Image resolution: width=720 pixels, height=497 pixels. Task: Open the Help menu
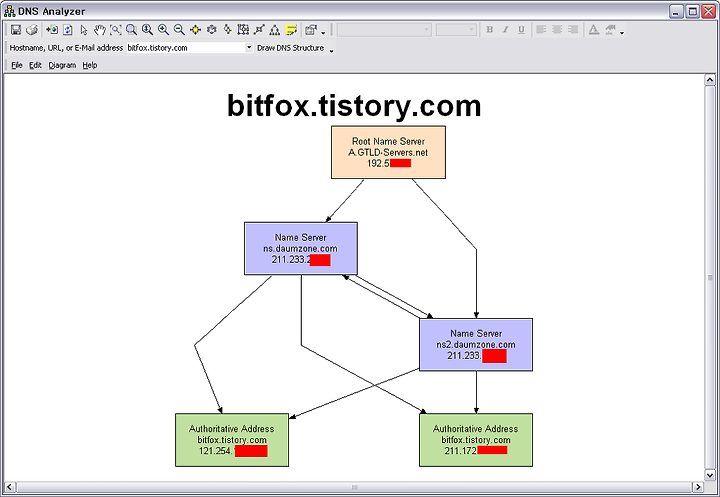[x=90, y=65]
